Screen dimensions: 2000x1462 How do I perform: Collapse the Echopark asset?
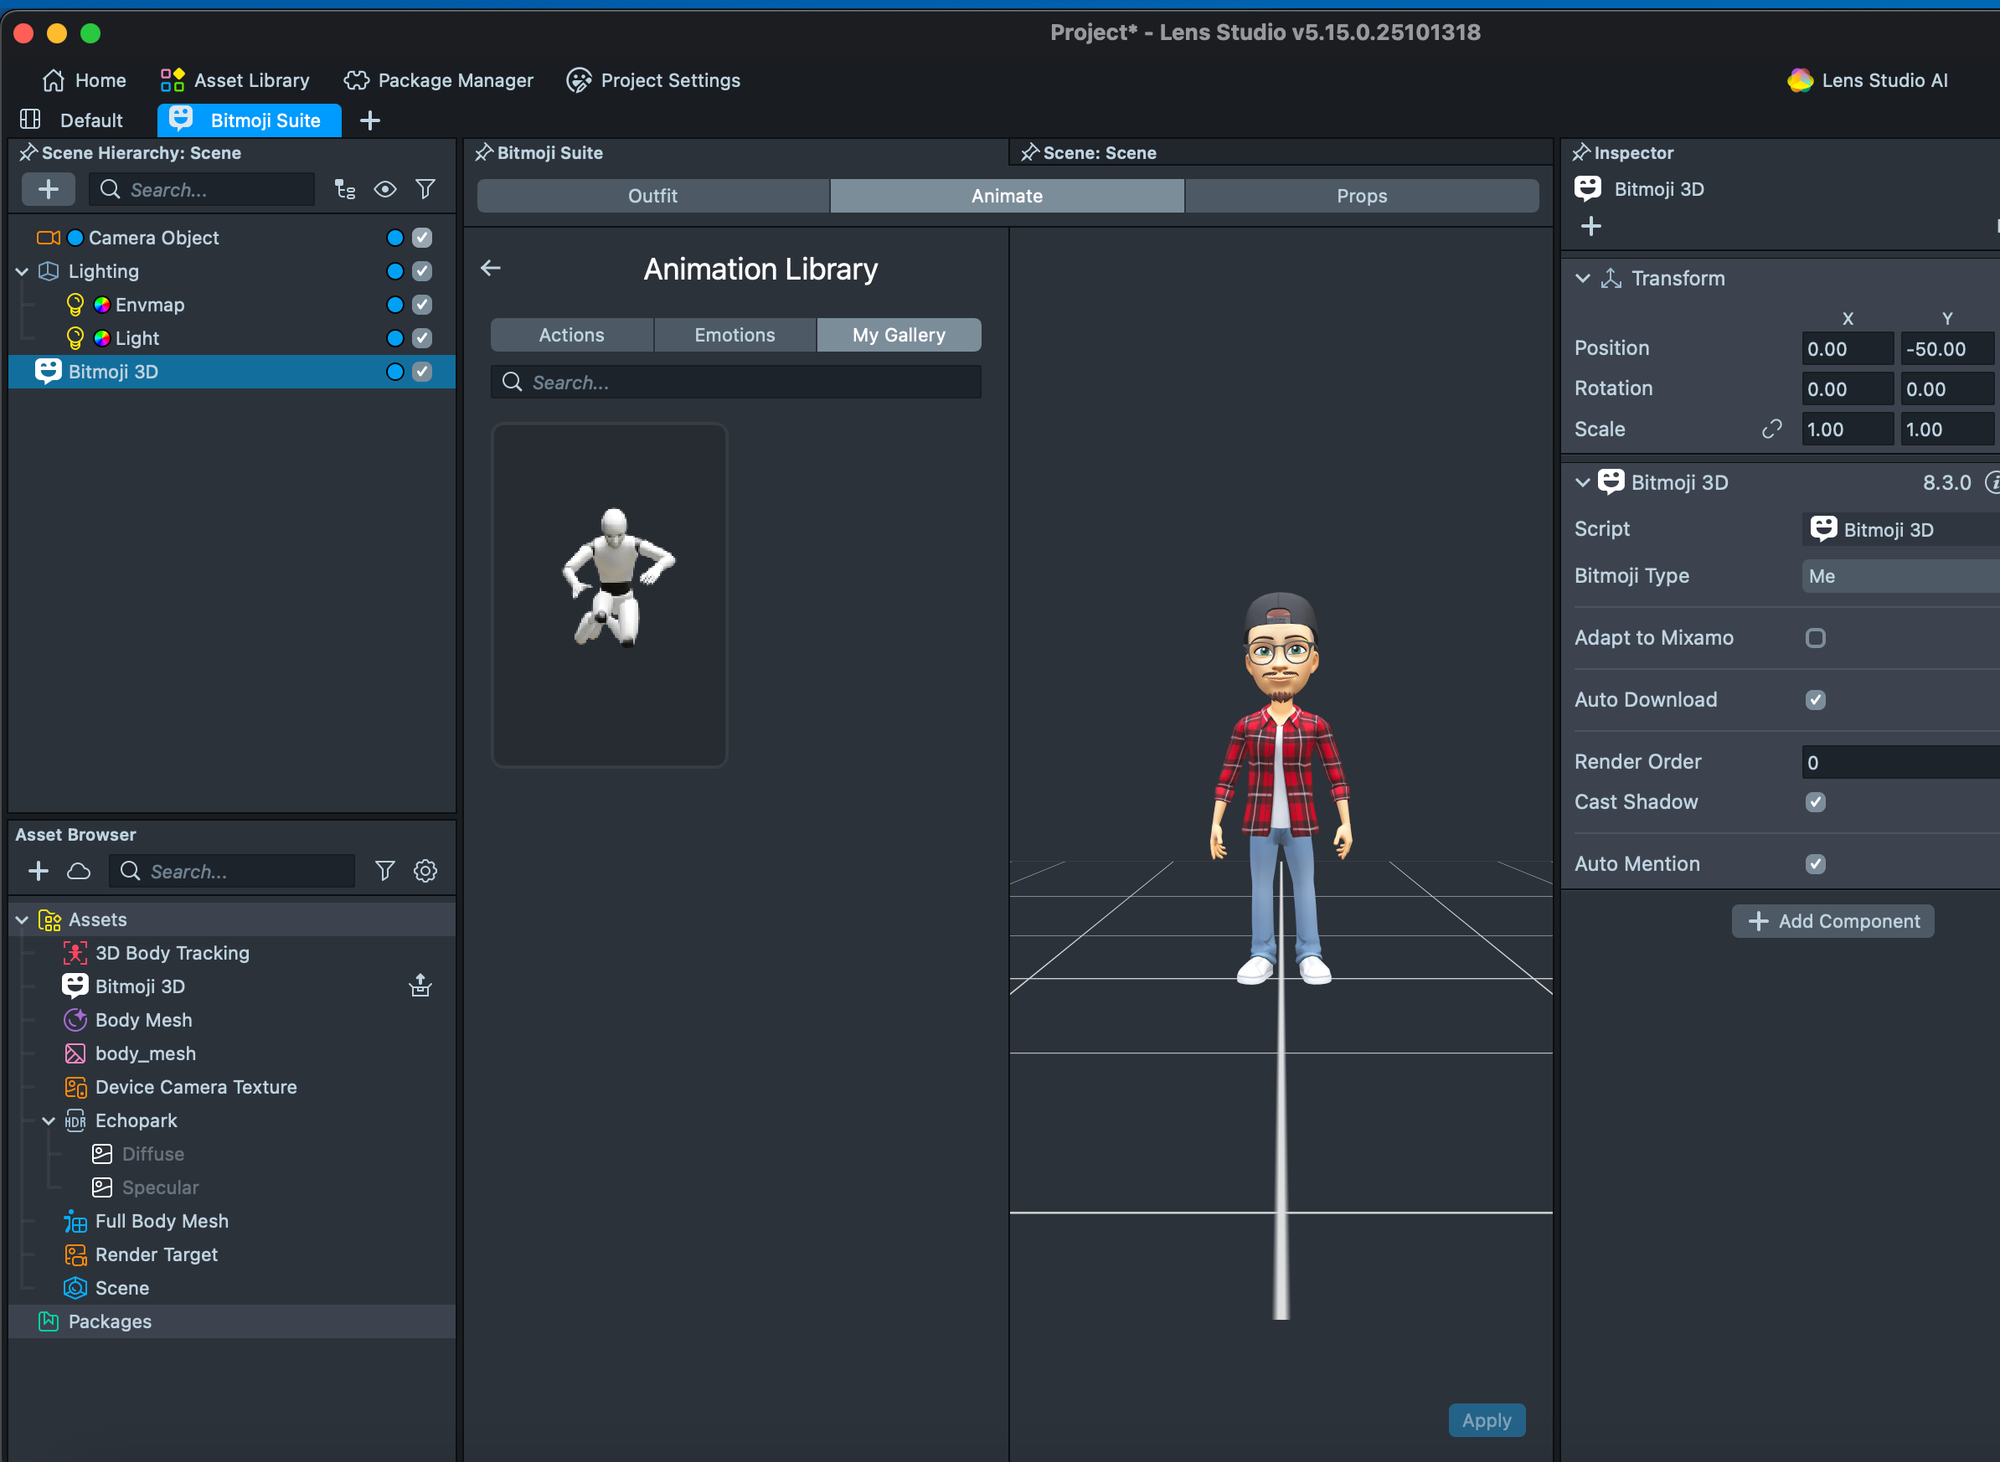[48, 1121]
